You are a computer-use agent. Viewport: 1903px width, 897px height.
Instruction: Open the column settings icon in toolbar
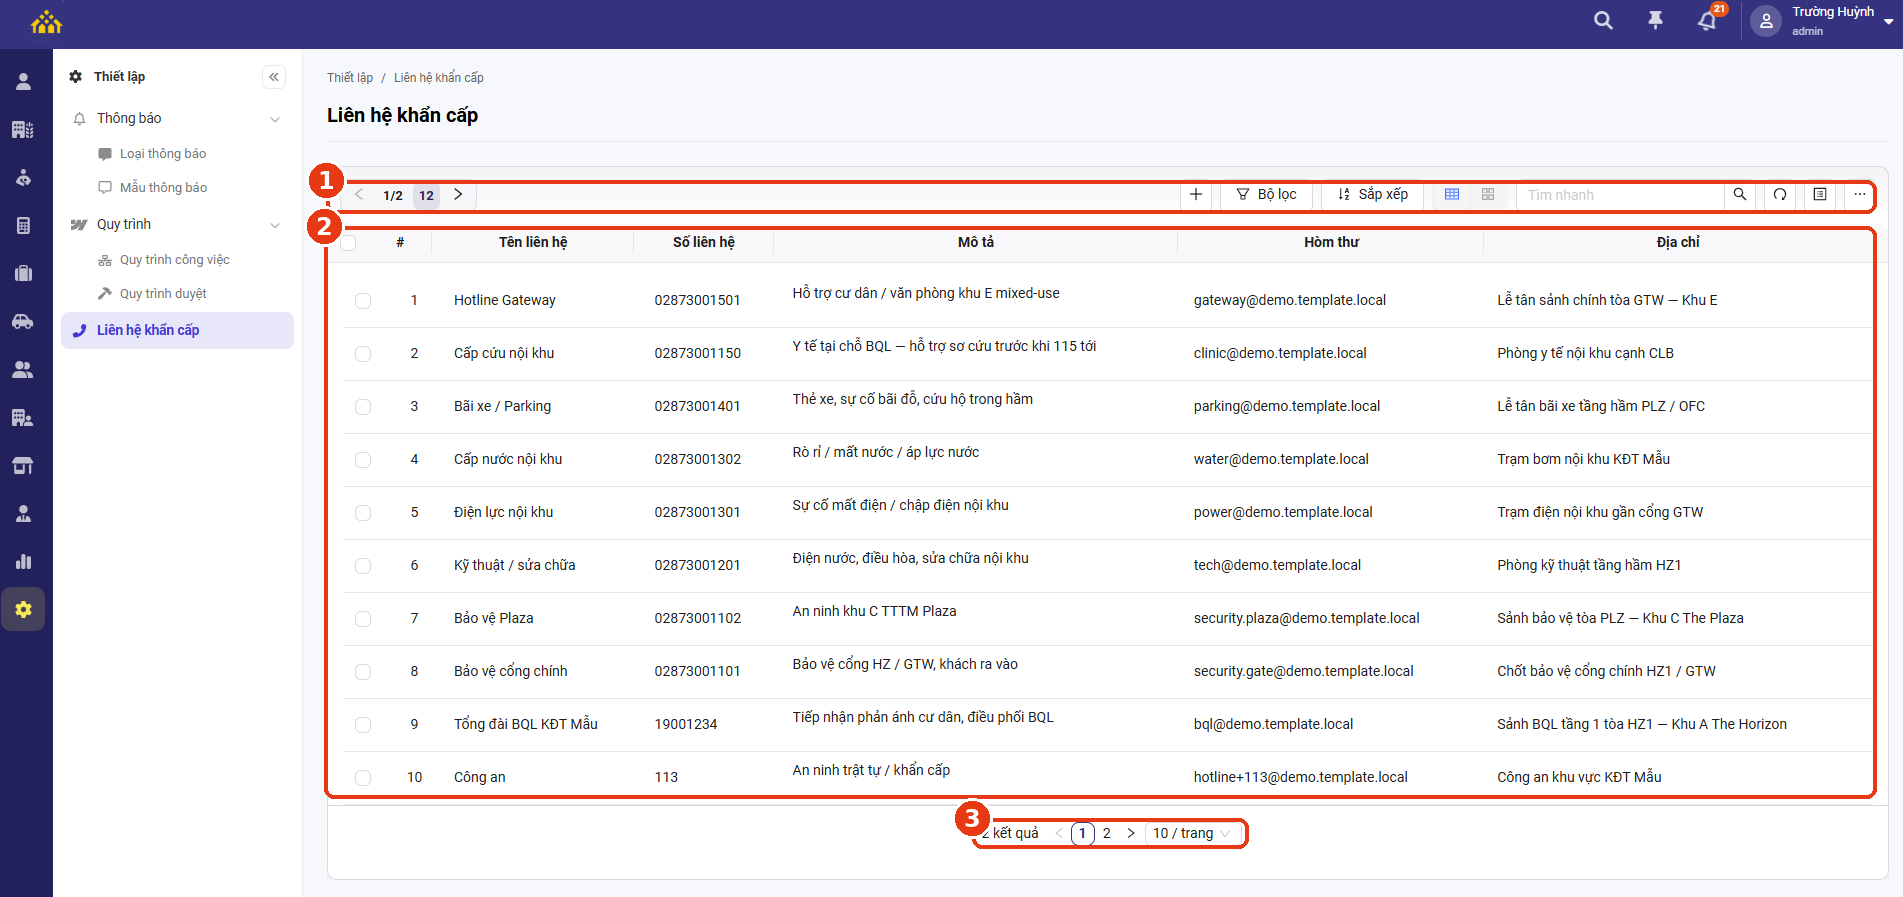point(1820,195)
